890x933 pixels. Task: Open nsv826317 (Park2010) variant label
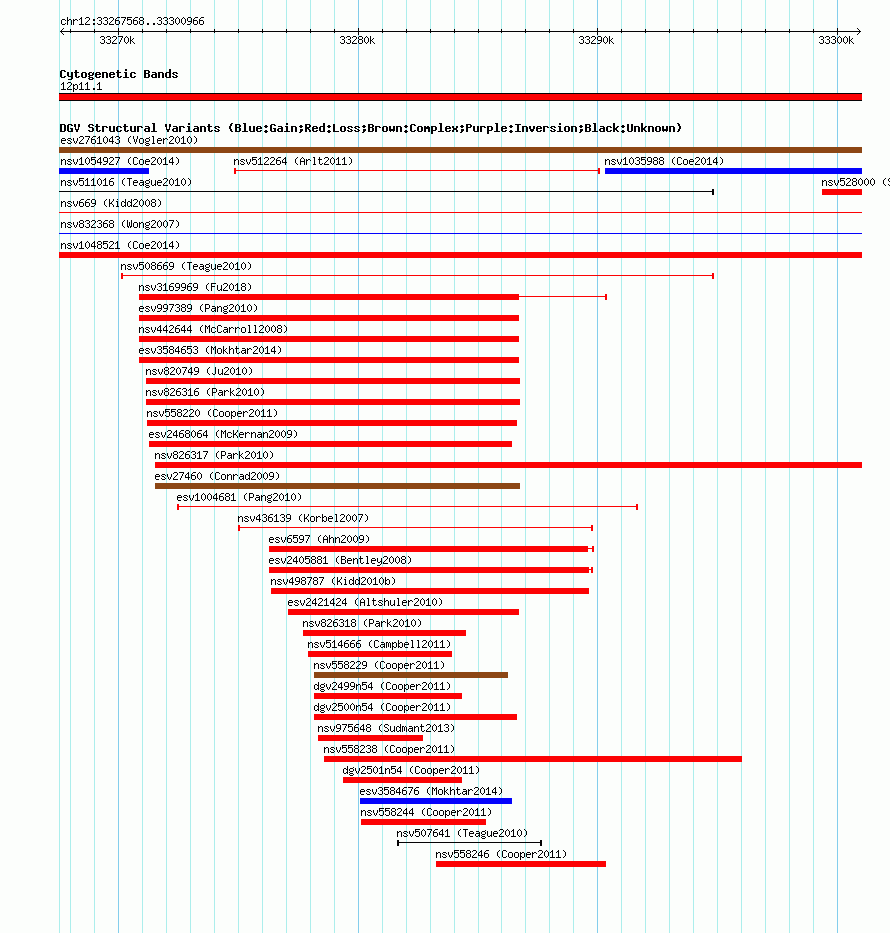point(214,455)
